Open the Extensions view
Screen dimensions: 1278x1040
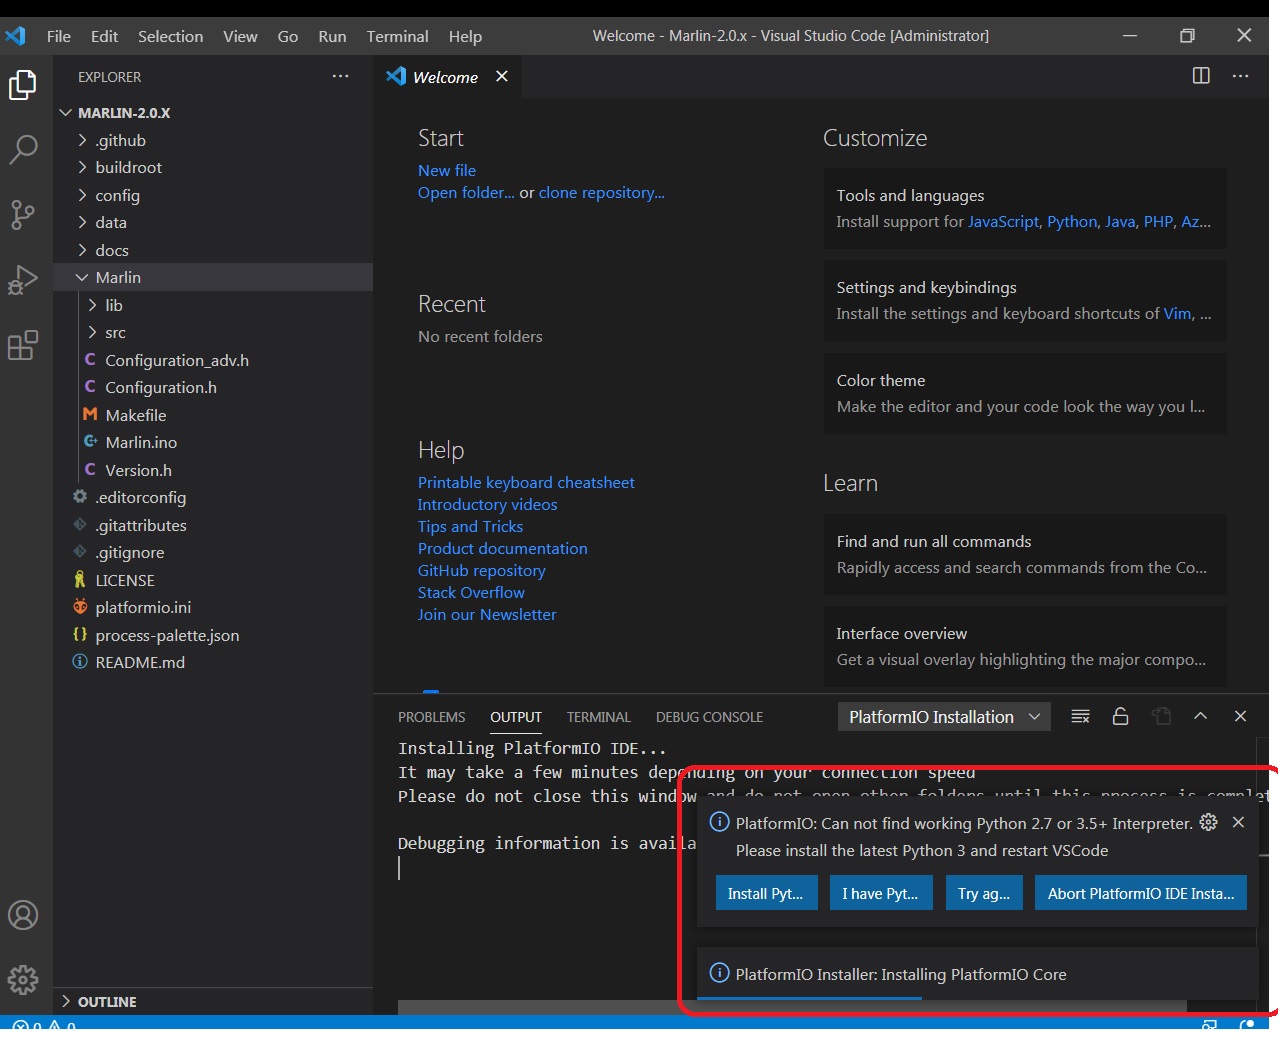pyautogui.click(x=23, y=345)
